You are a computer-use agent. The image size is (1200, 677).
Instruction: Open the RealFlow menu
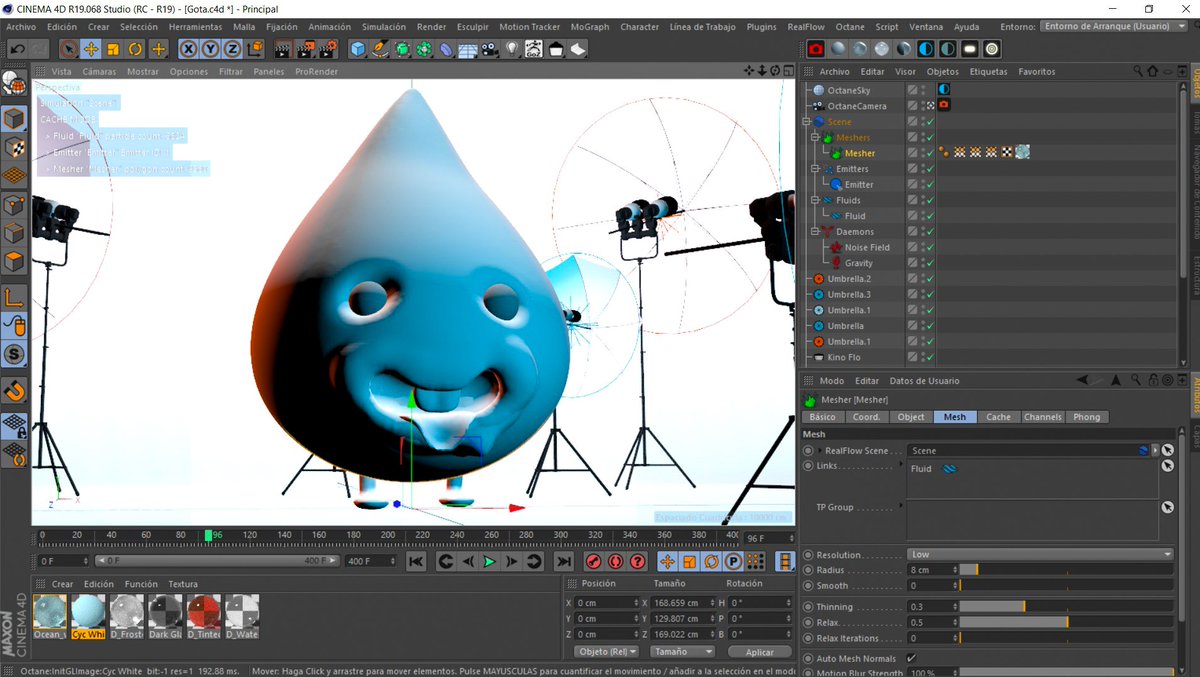806,27
